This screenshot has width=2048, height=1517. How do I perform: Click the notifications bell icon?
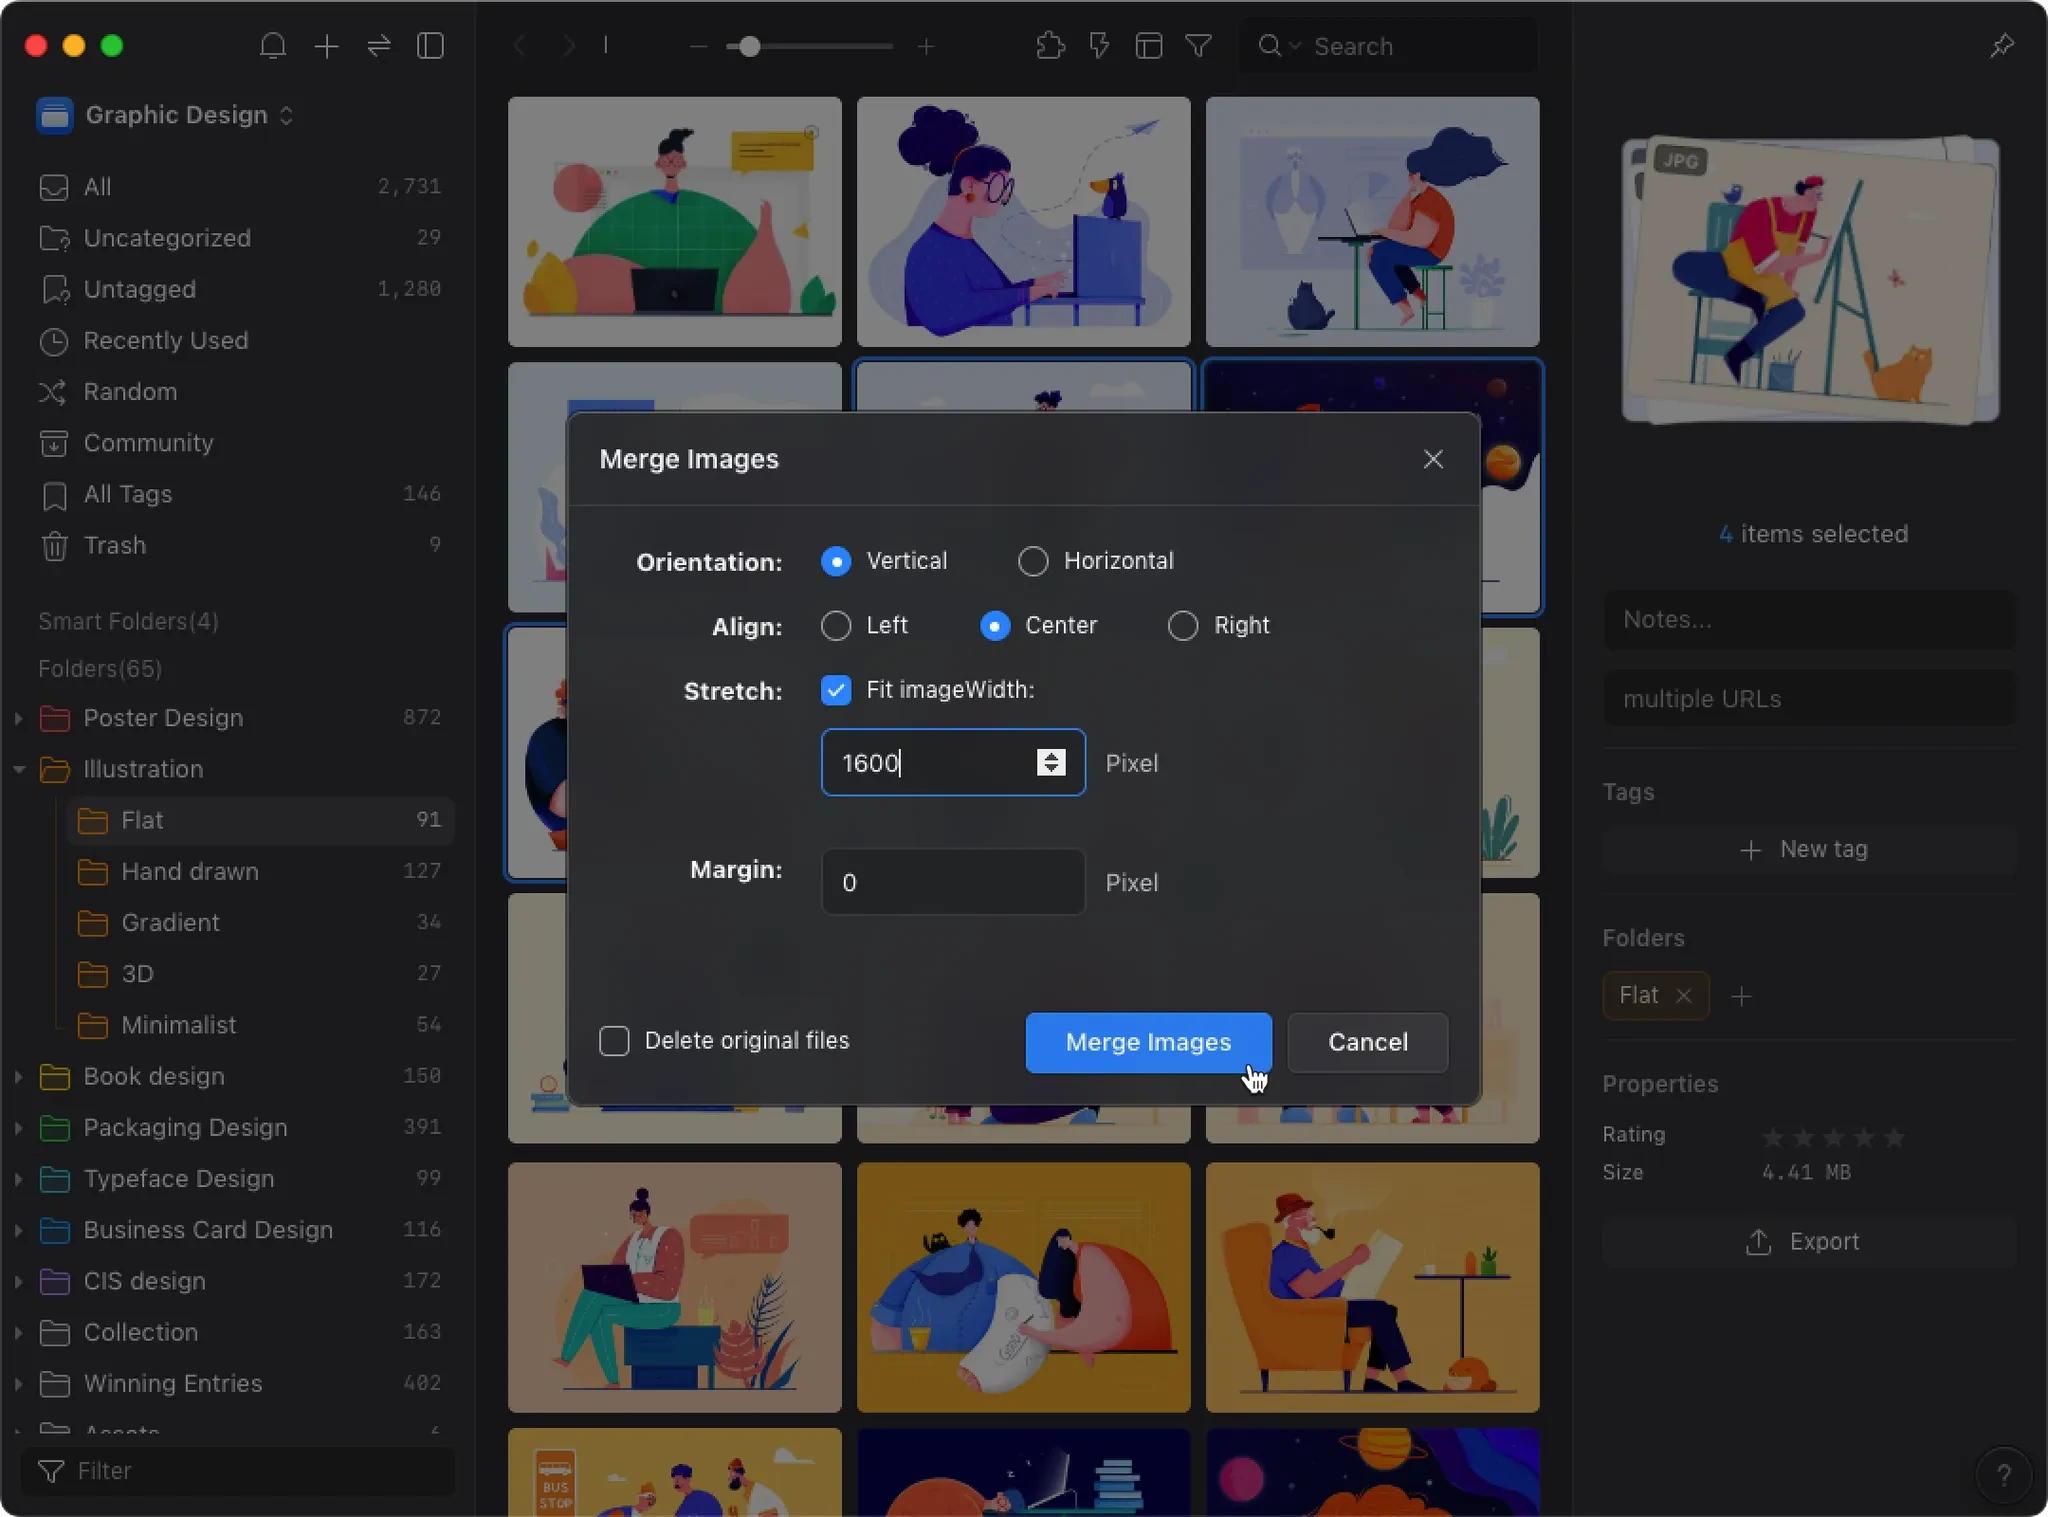pyautogui.click(x=273, y=46)
